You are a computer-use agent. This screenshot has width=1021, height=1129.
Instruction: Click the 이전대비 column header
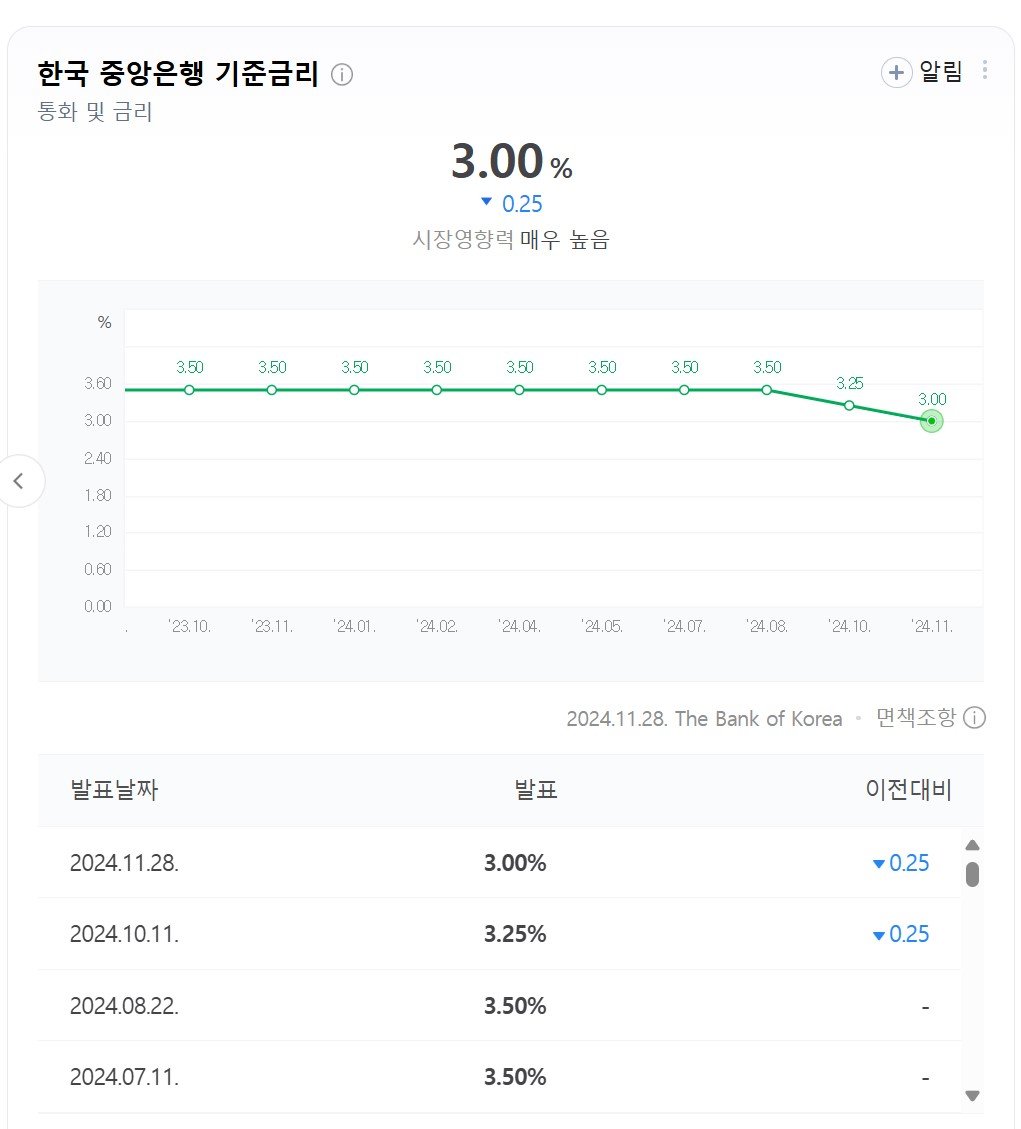(909, 790)
